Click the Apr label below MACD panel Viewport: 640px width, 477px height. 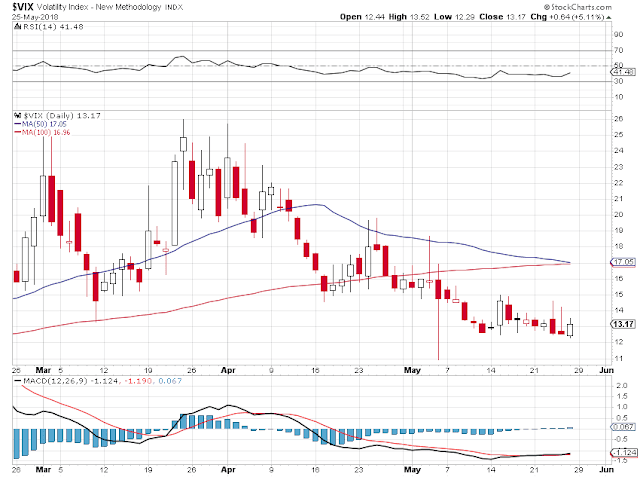(228, 470)
